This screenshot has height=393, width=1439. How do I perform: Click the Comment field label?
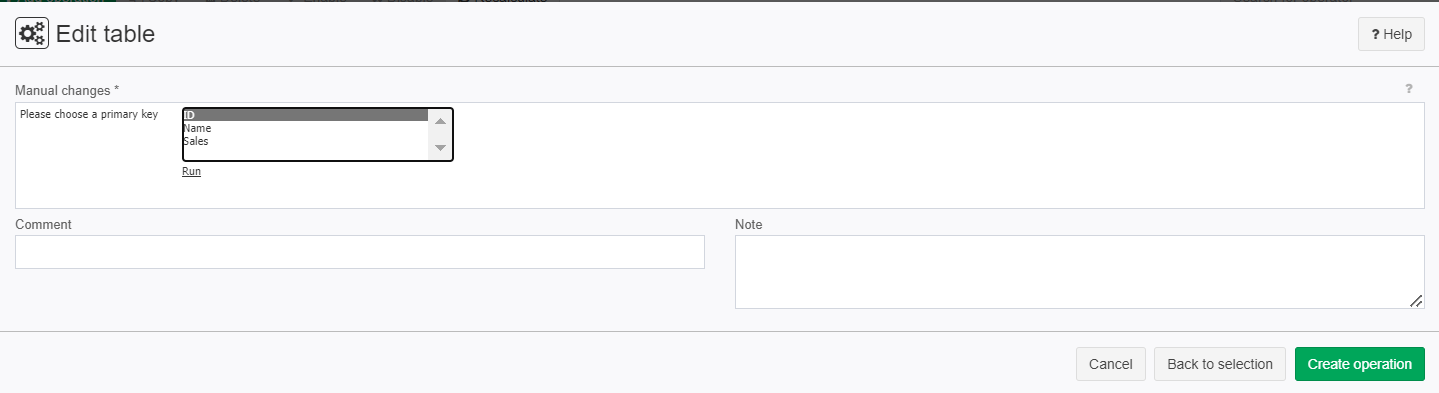[x=43, y=225]
